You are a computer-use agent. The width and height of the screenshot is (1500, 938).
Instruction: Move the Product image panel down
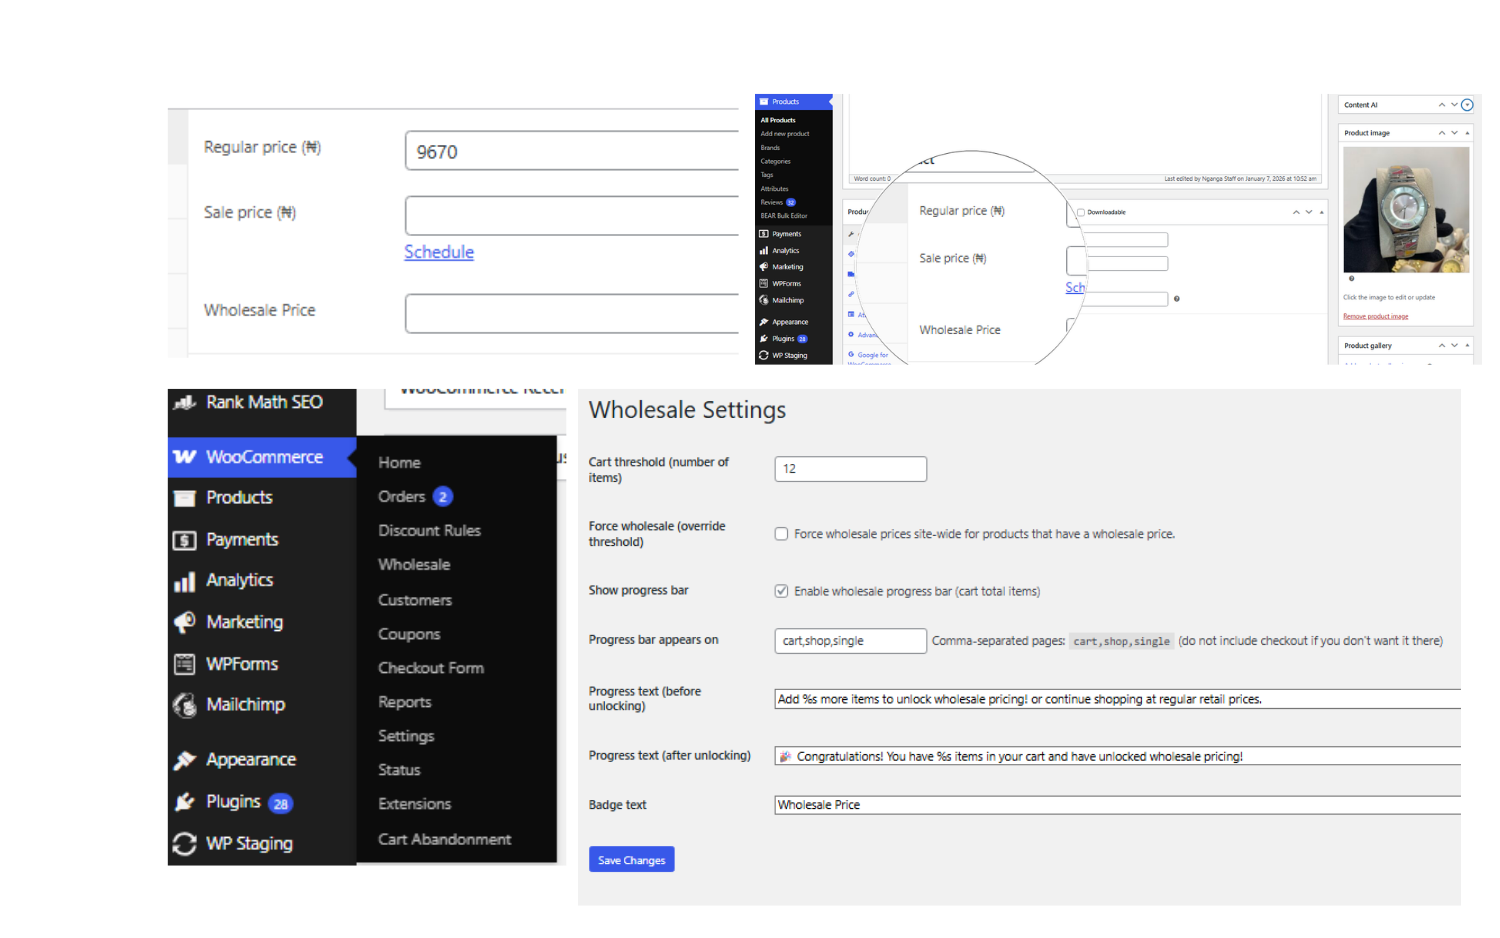click(1454, 133)
